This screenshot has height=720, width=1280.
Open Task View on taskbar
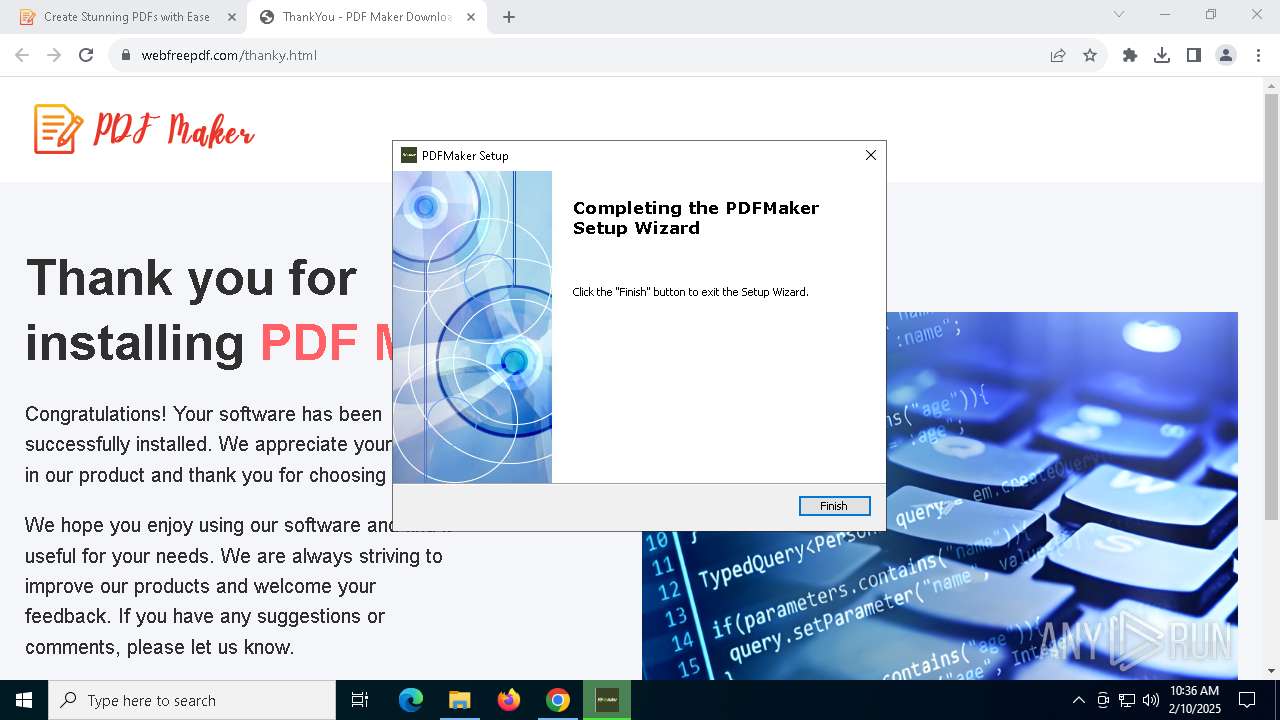(360, 700)
